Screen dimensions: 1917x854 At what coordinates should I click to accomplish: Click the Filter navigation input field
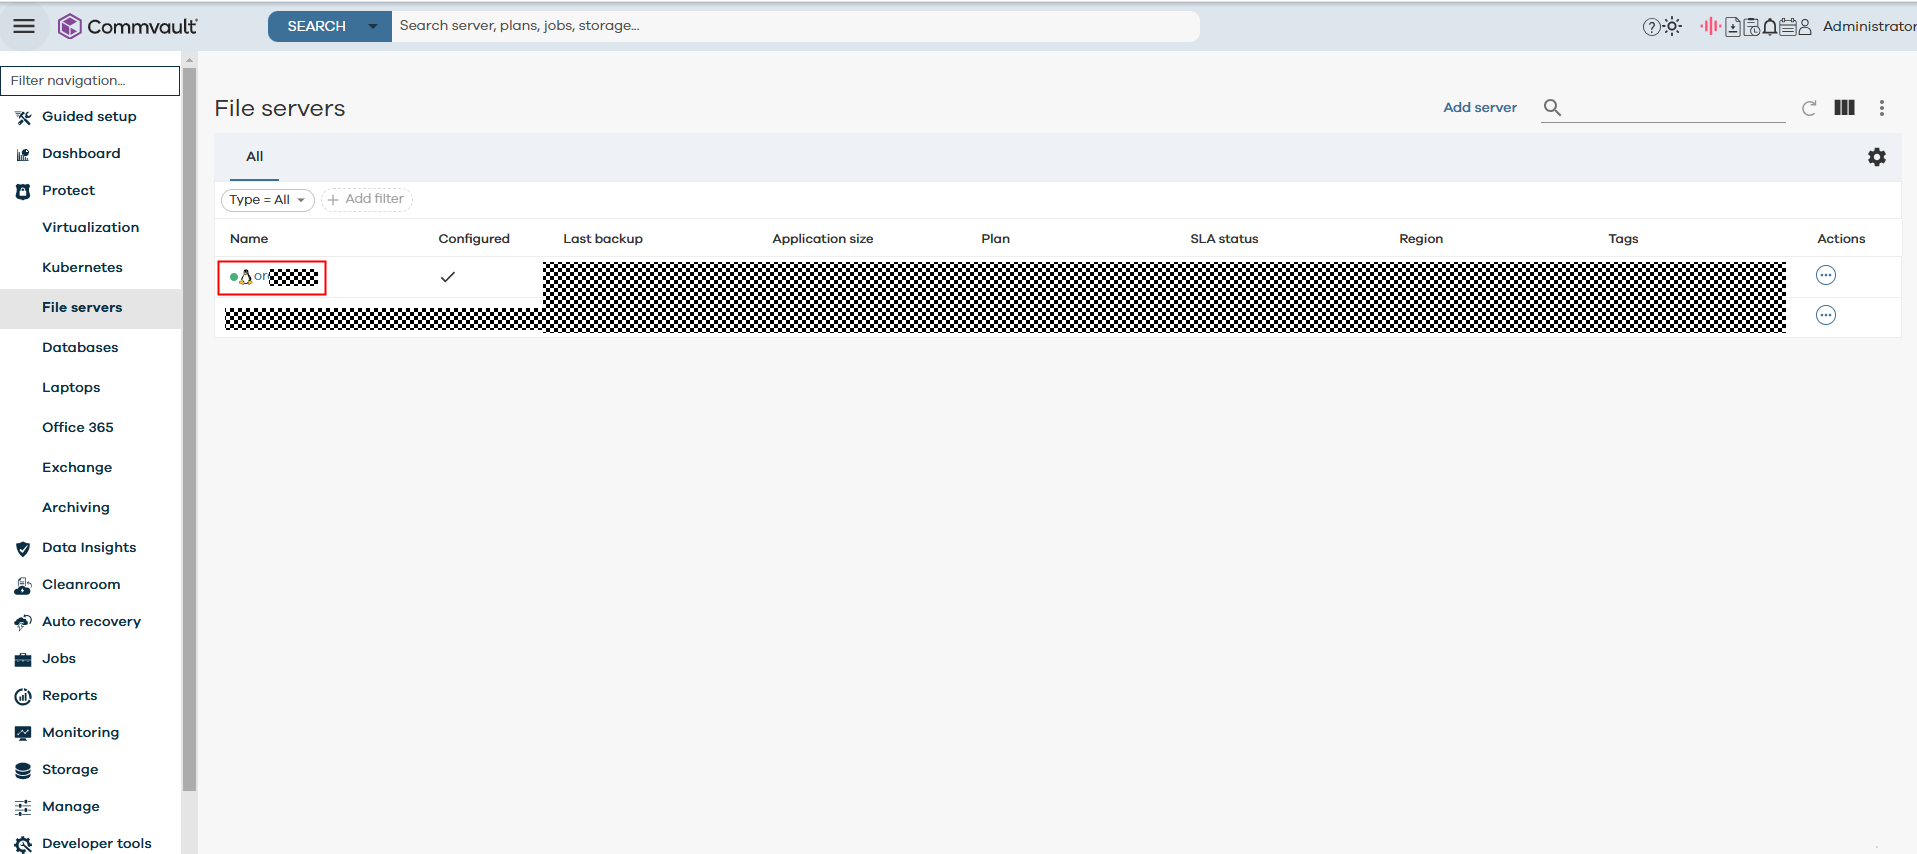(x=90, y=80)
